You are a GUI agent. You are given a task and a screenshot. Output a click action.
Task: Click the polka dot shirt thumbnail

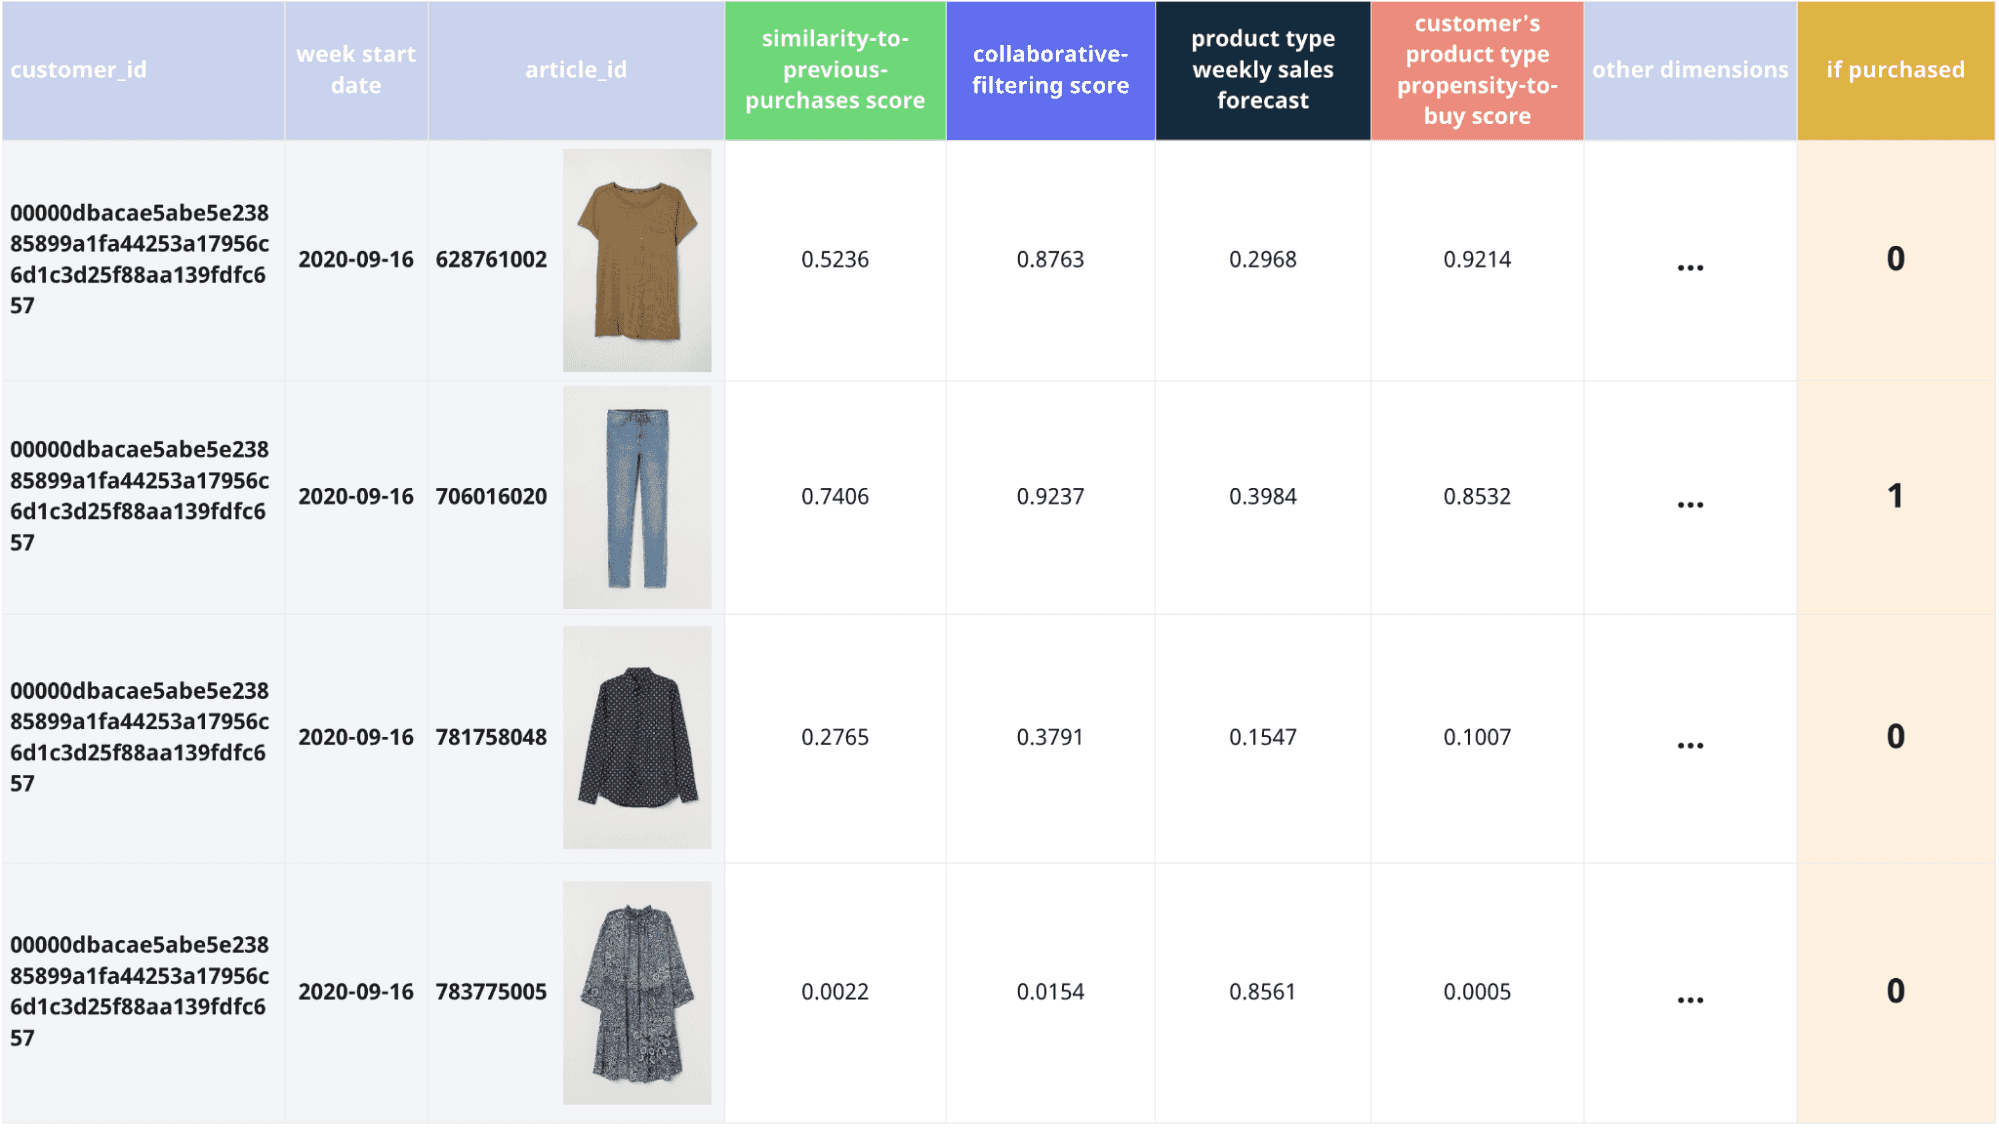(637, 737)
